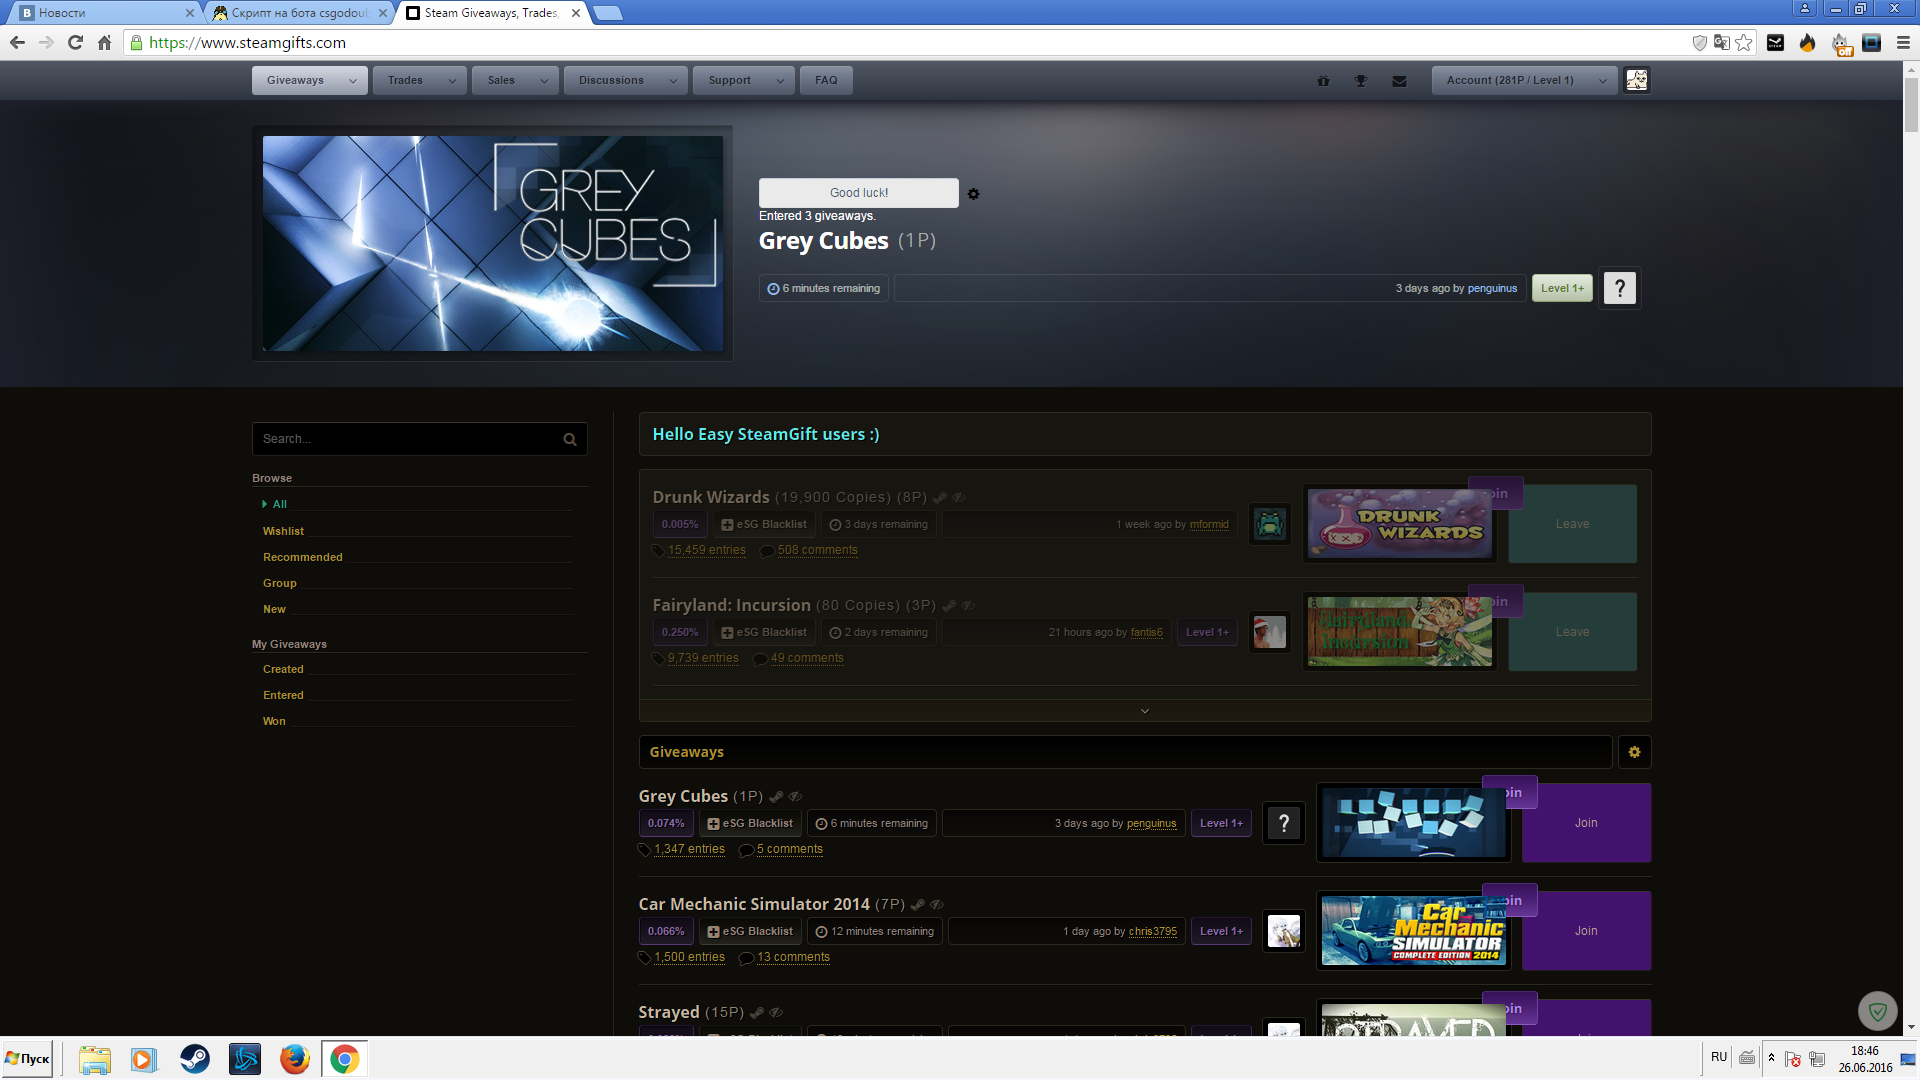This screenshot has height=1080, width=1920.
Task: Open mformid's avatar in Drunk Wizards row
Action: (1270, 524)
